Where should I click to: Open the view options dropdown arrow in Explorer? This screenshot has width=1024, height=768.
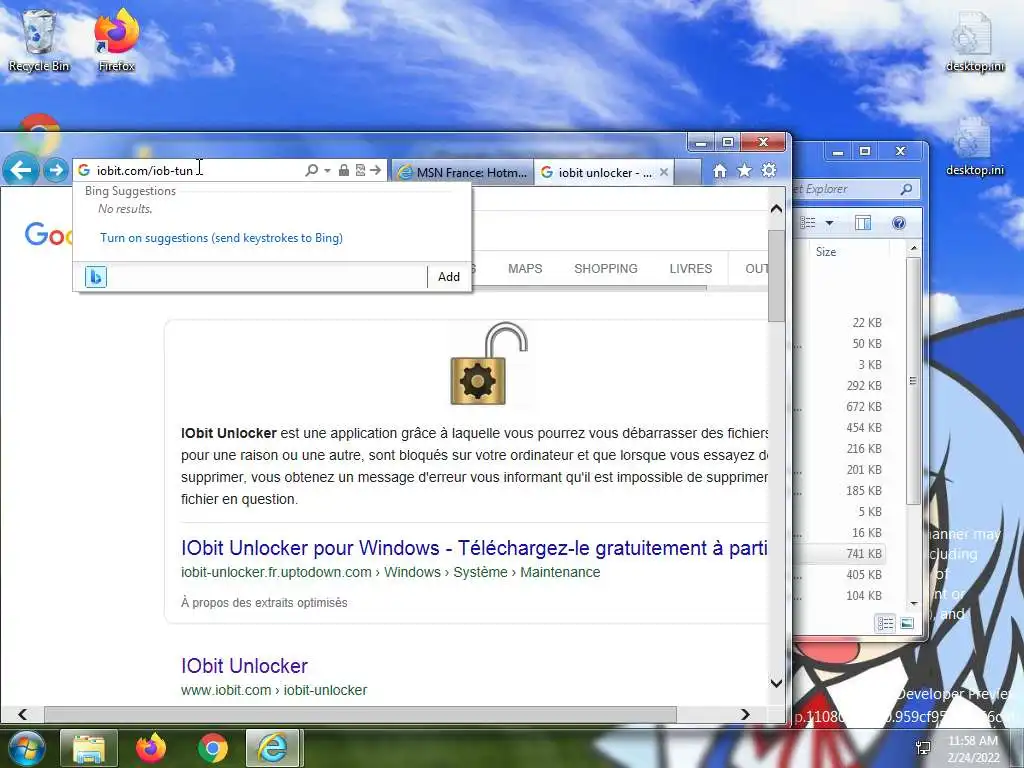(829, 223)
